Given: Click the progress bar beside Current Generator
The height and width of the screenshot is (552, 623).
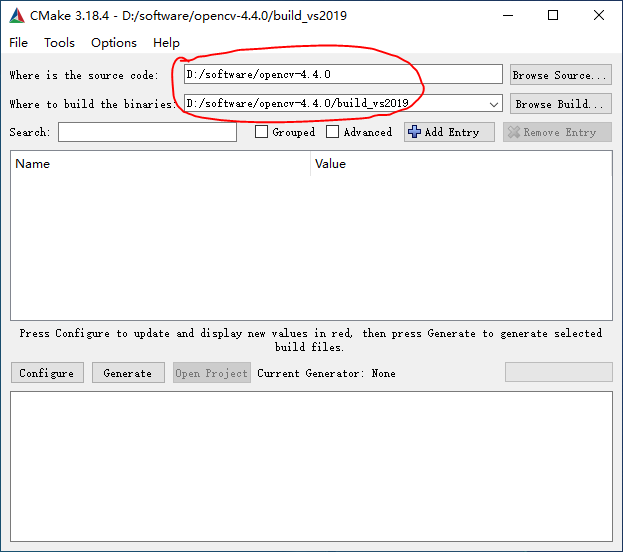Looking at the screenshot, I should (x=559, y=372).
